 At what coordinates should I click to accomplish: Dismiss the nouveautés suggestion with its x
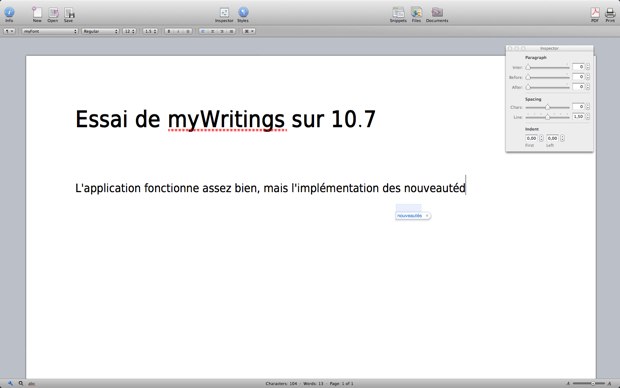click(x=427, y=216)
